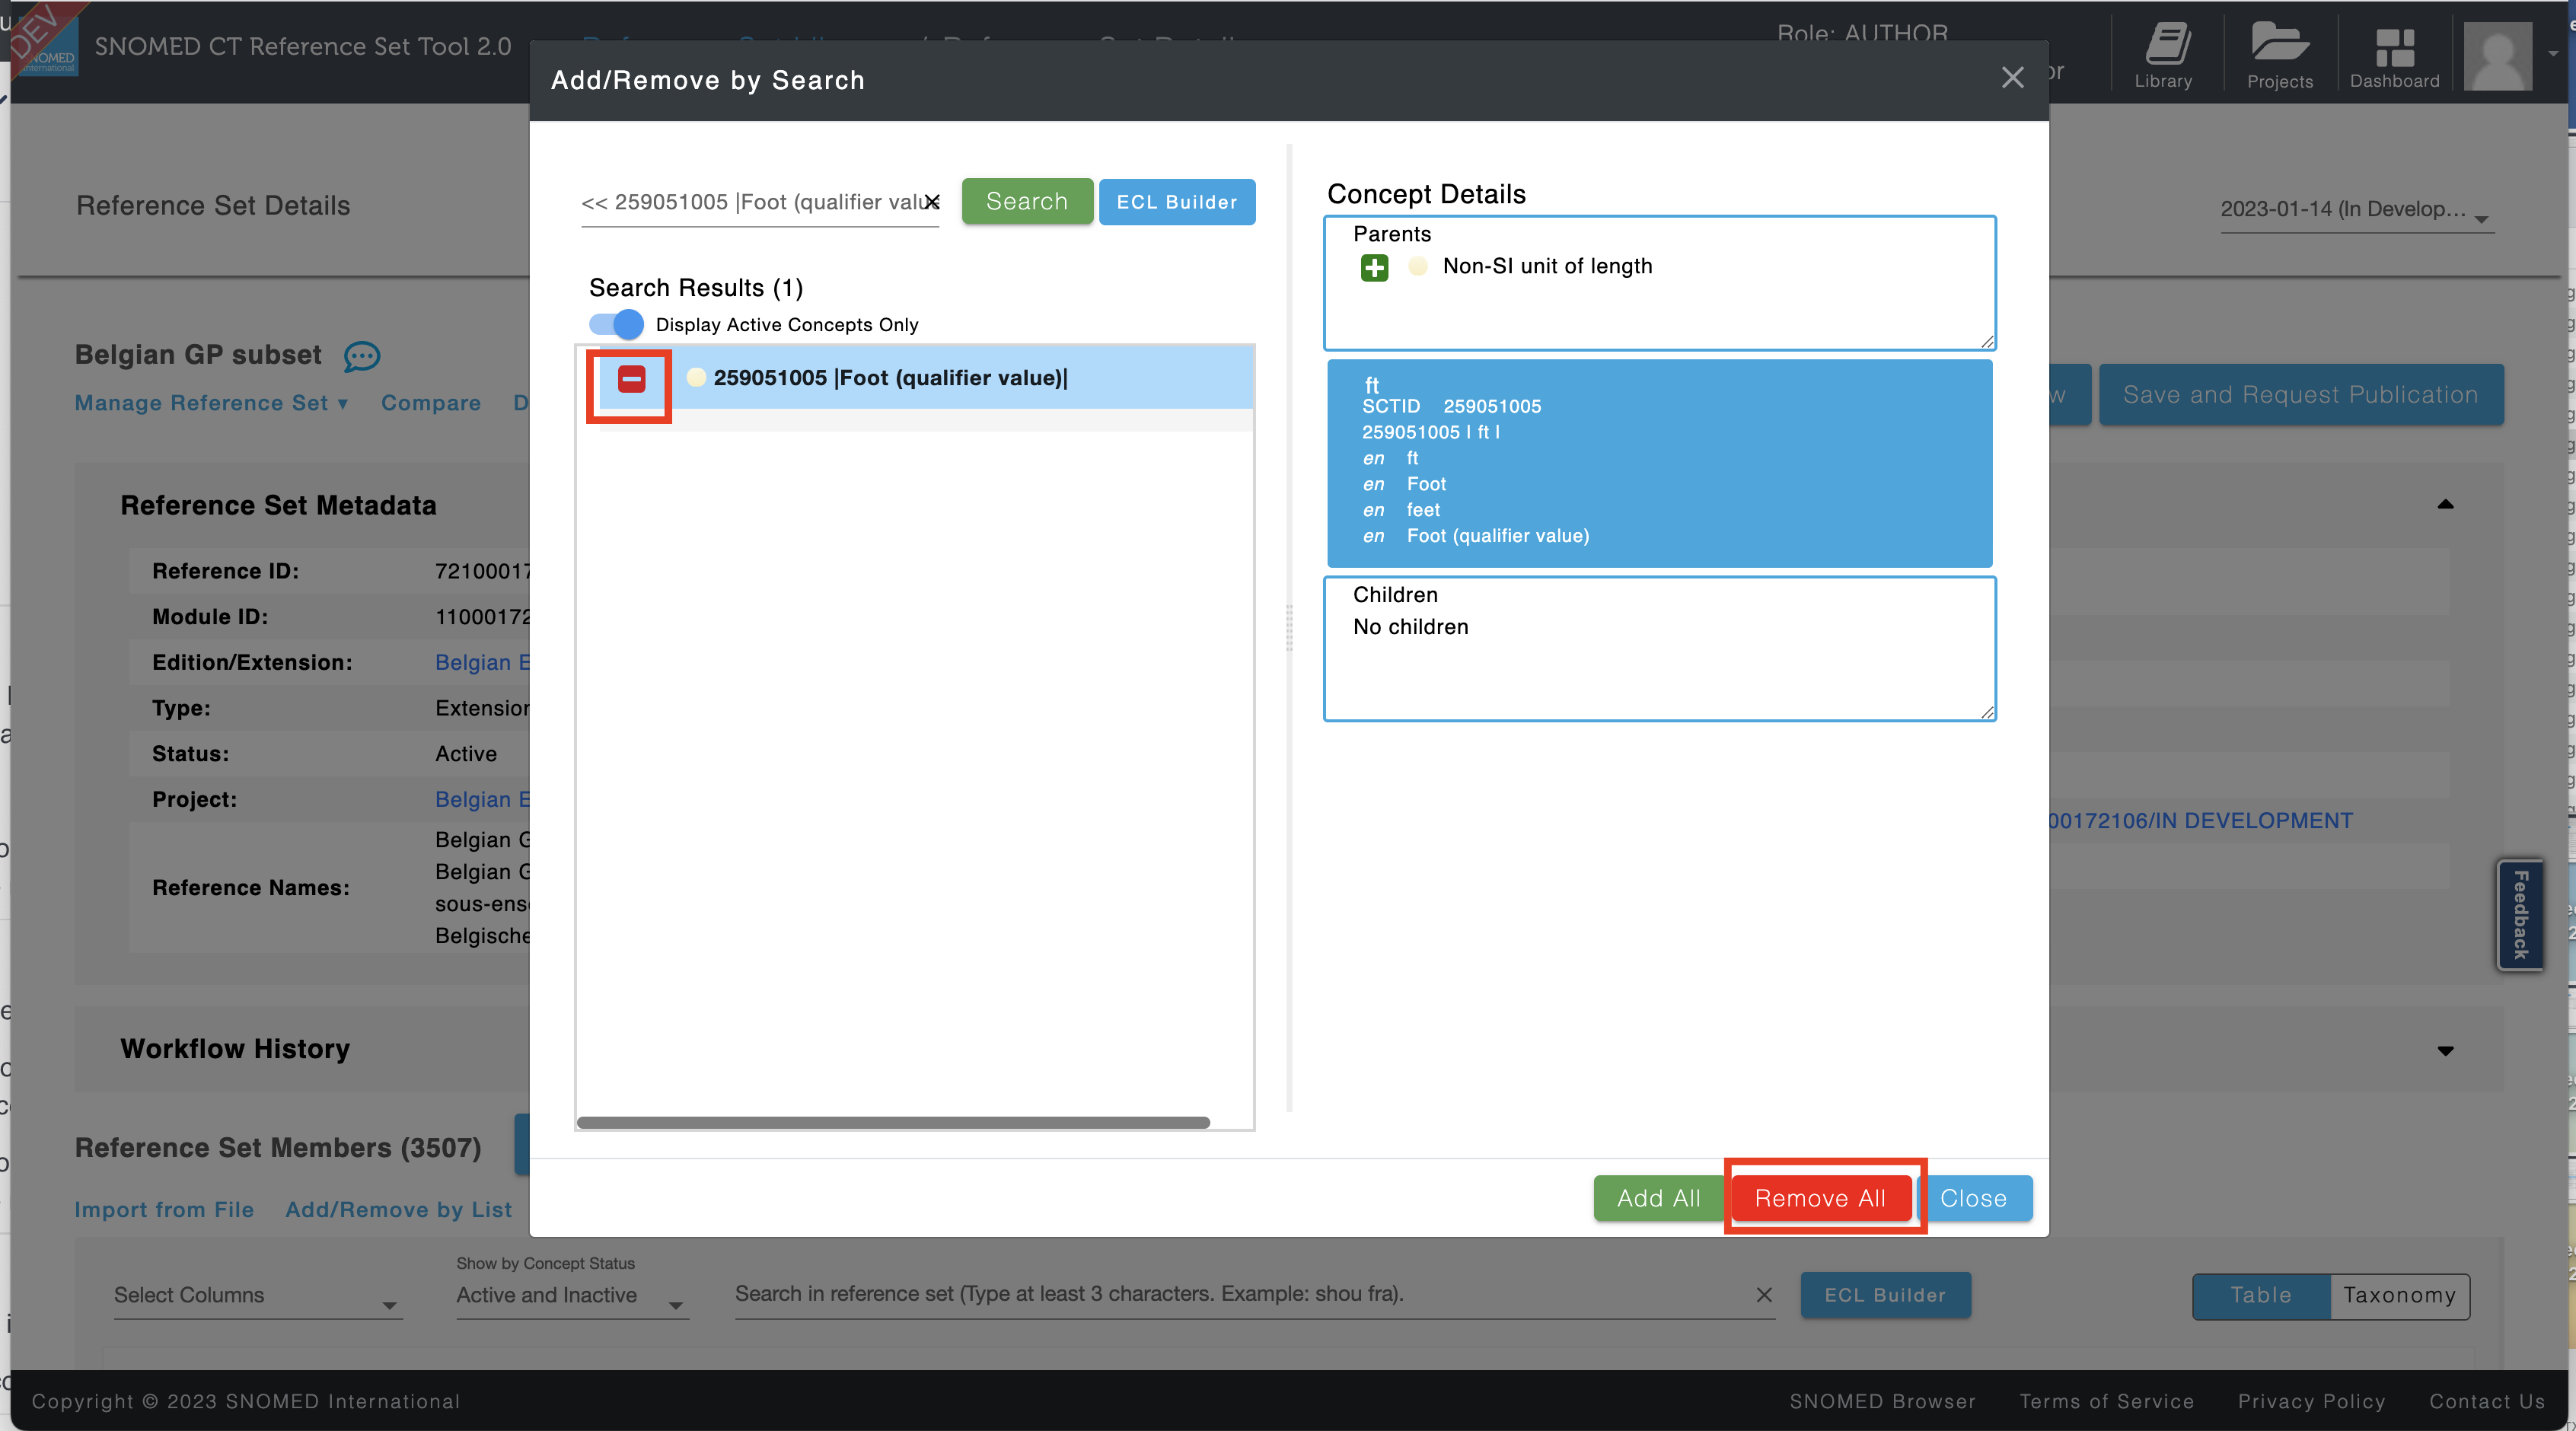Collapse the Reference Set Metadata panel arrow
The image size is (2576, 1431).
(2445, 504)
